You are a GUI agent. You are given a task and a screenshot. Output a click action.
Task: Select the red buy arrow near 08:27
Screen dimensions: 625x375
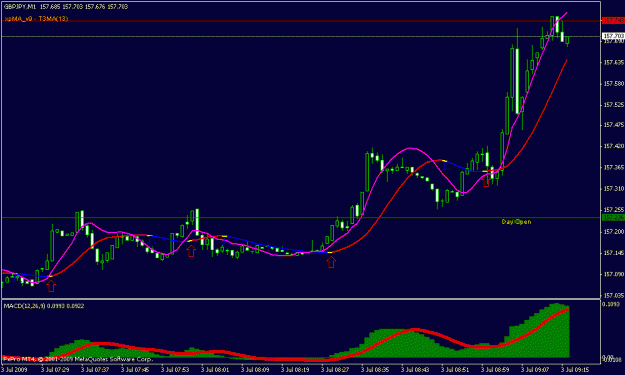point(331,262)
